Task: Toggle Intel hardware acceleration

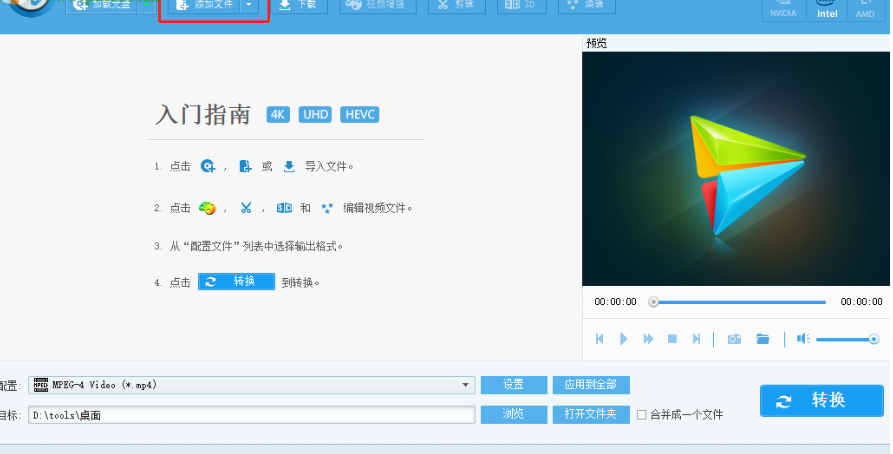Action: point(827,10)
